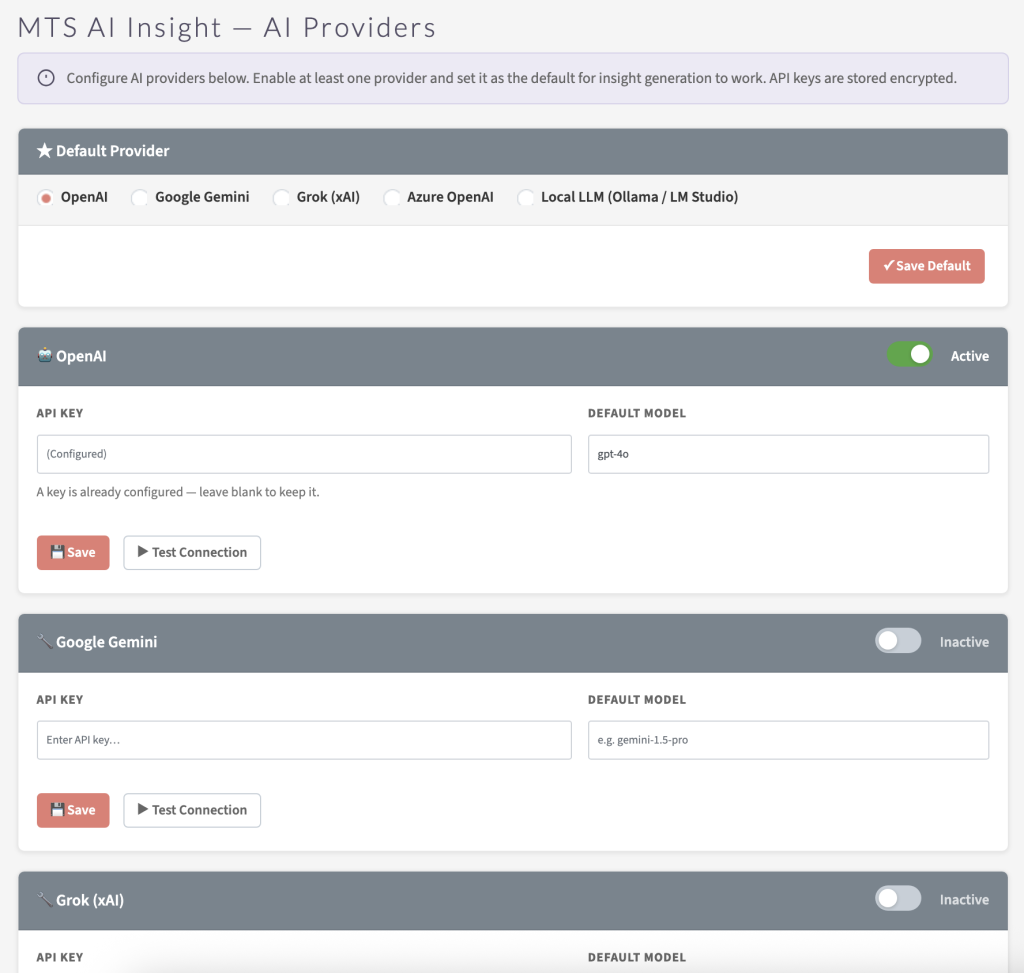Click the wrench icon beside Google Gemini
The image size is (1024, 973).
[x=45, y=642]
